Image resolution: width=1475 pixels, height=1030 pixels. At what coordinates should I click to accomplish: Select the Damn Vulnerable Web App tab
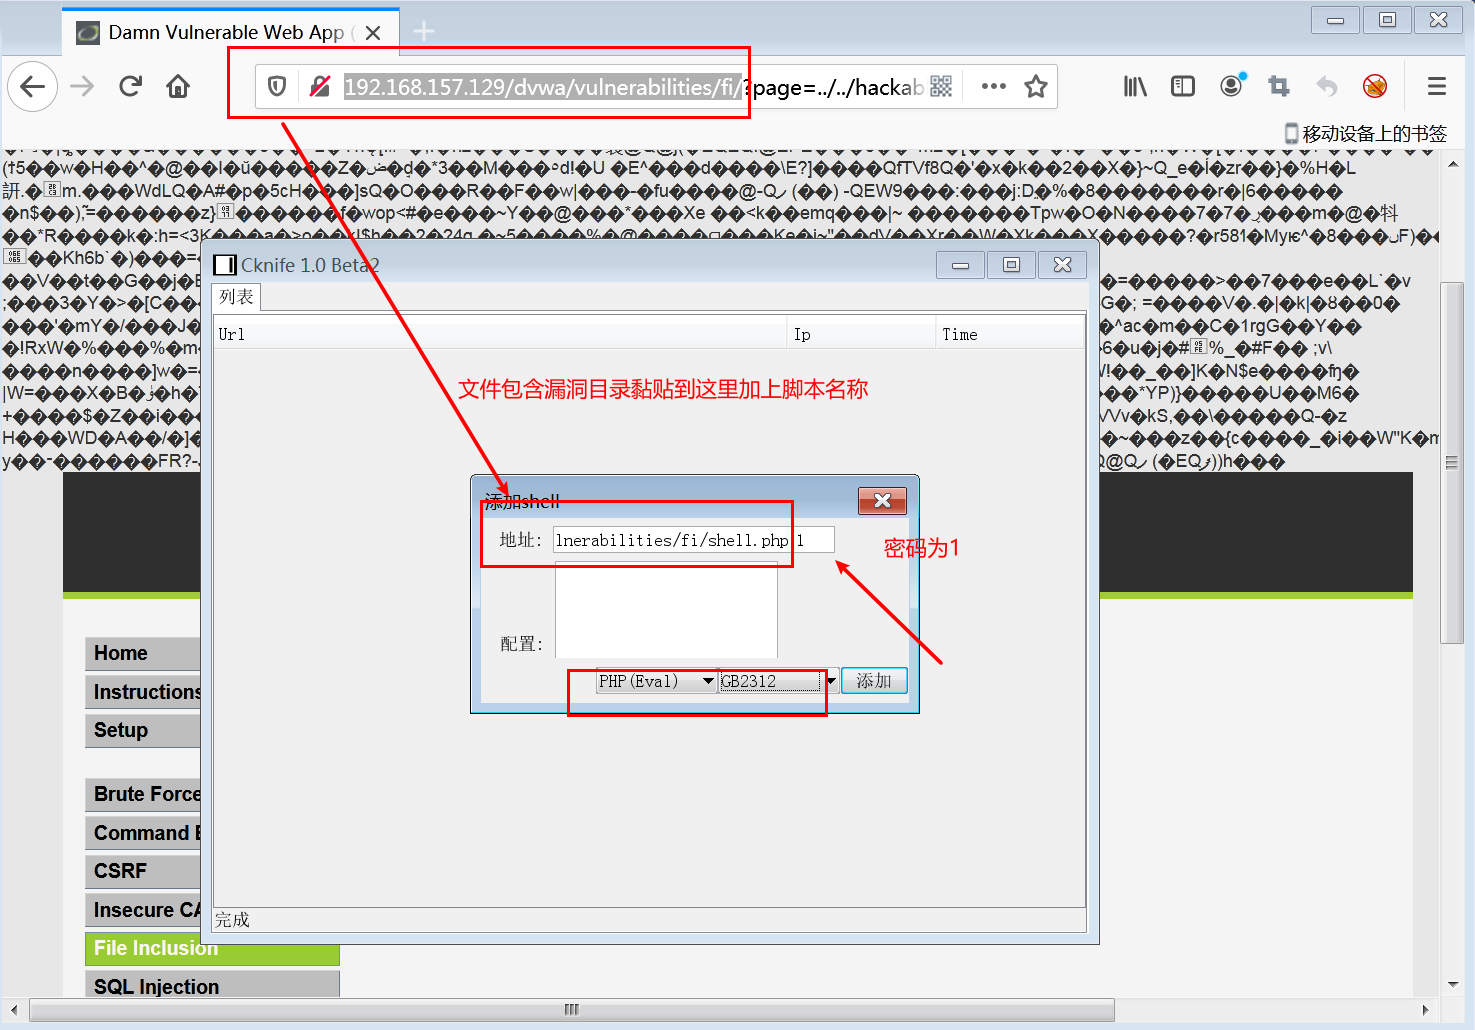[x=231, y=32]
